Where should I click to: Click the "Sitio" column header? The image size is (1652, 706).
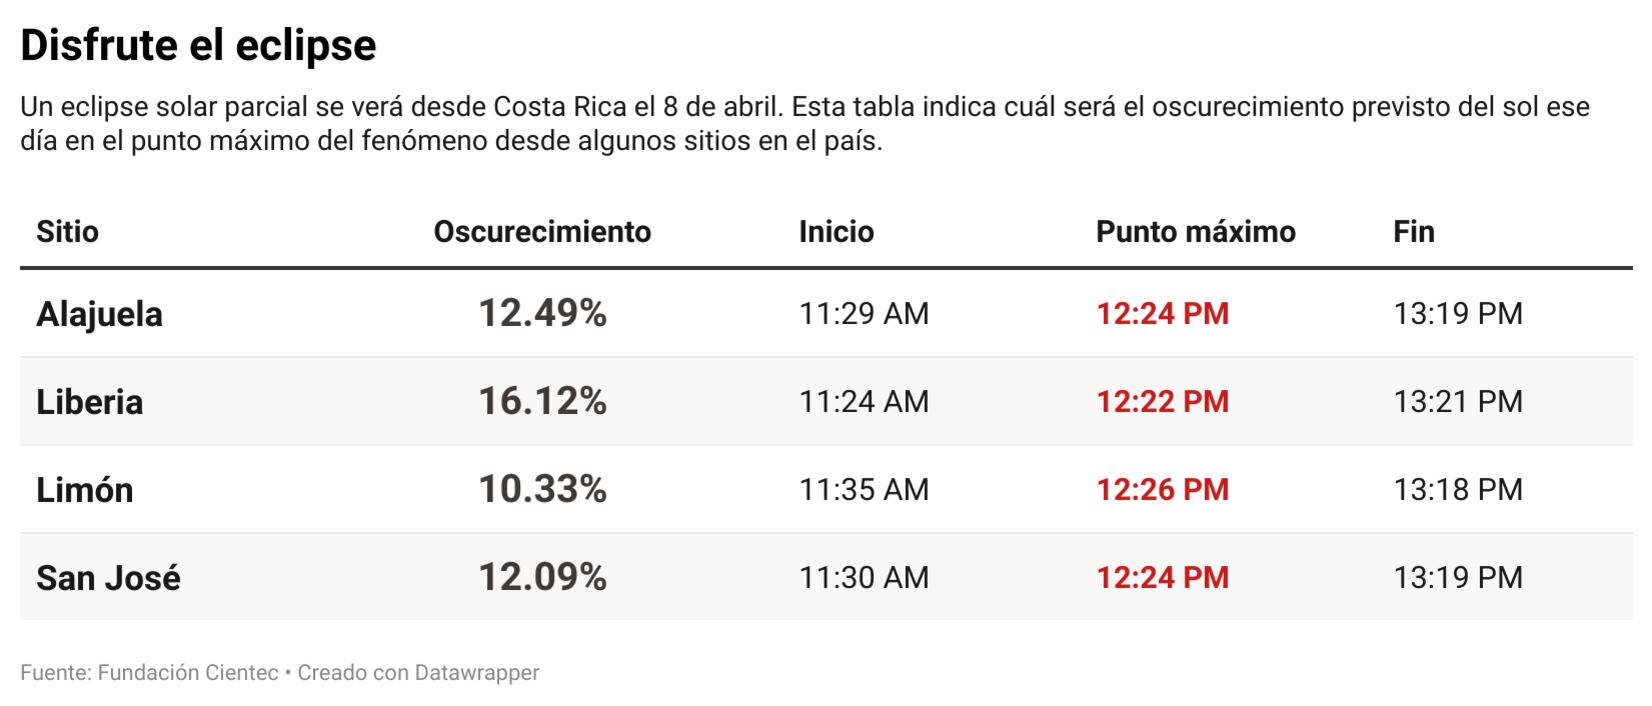point(67,232)
